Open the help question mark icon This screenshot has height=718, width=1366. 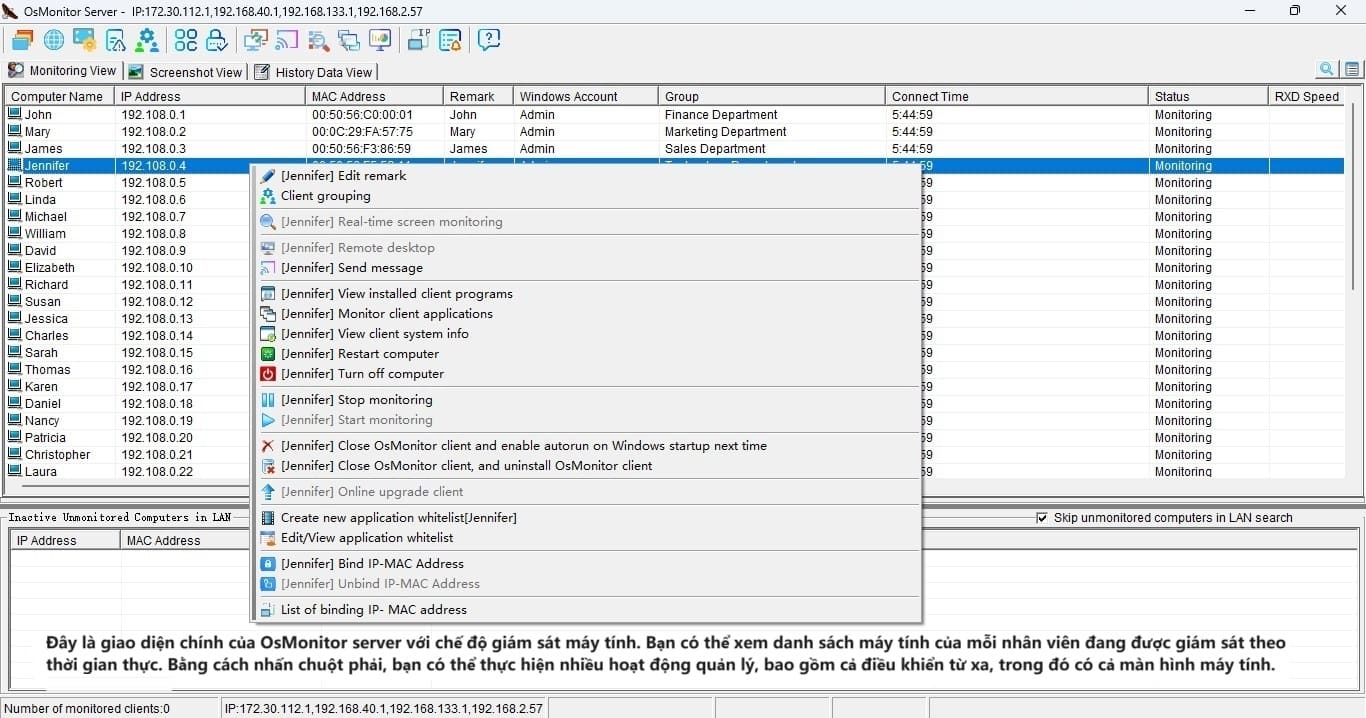[489, 40]
